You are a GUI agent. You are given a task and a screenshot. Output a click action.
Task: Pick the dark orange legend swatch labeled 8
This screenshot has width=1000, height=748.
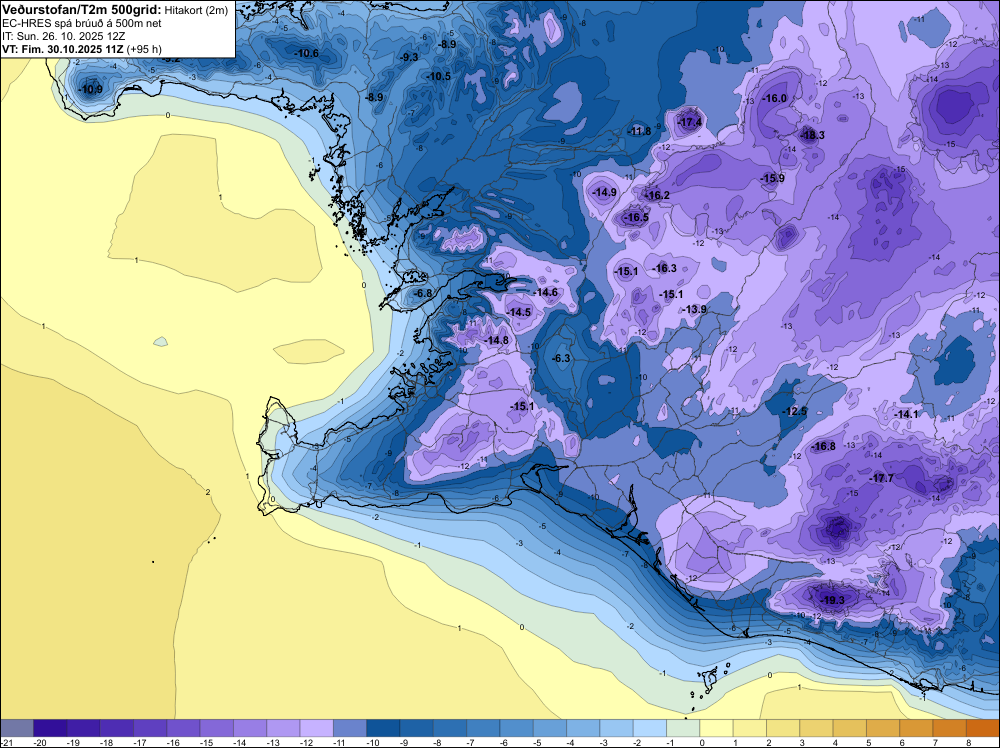point(983,728)
